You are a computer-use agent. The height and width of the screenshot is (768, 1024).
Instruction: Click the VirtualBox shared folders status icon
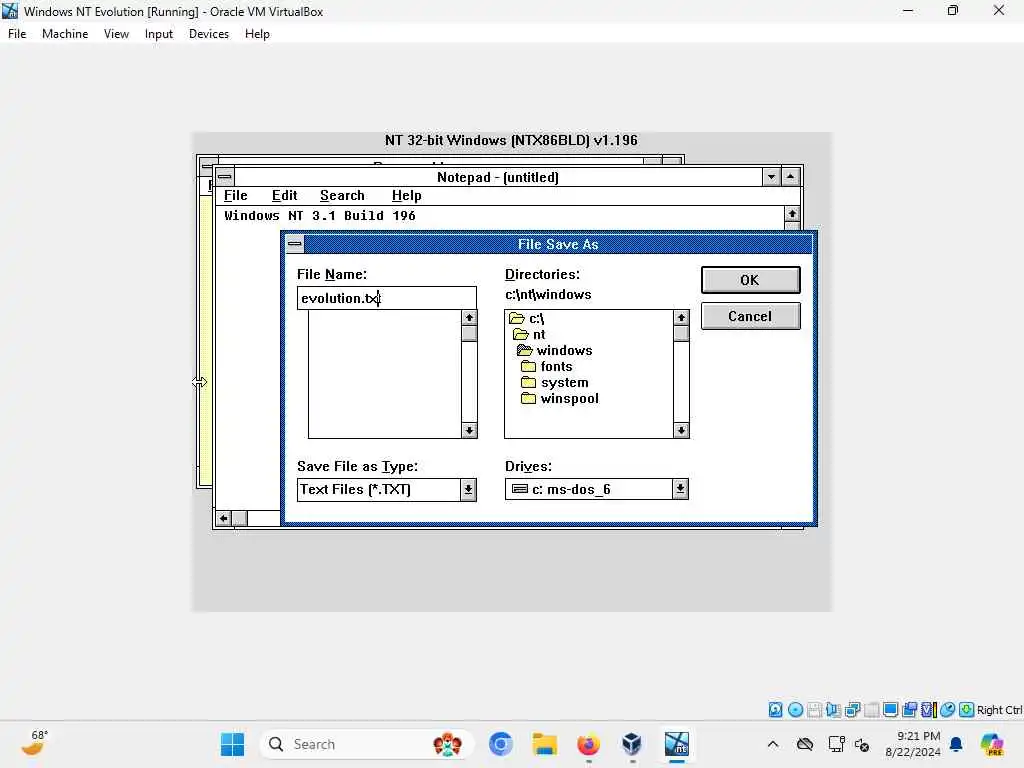910,710
